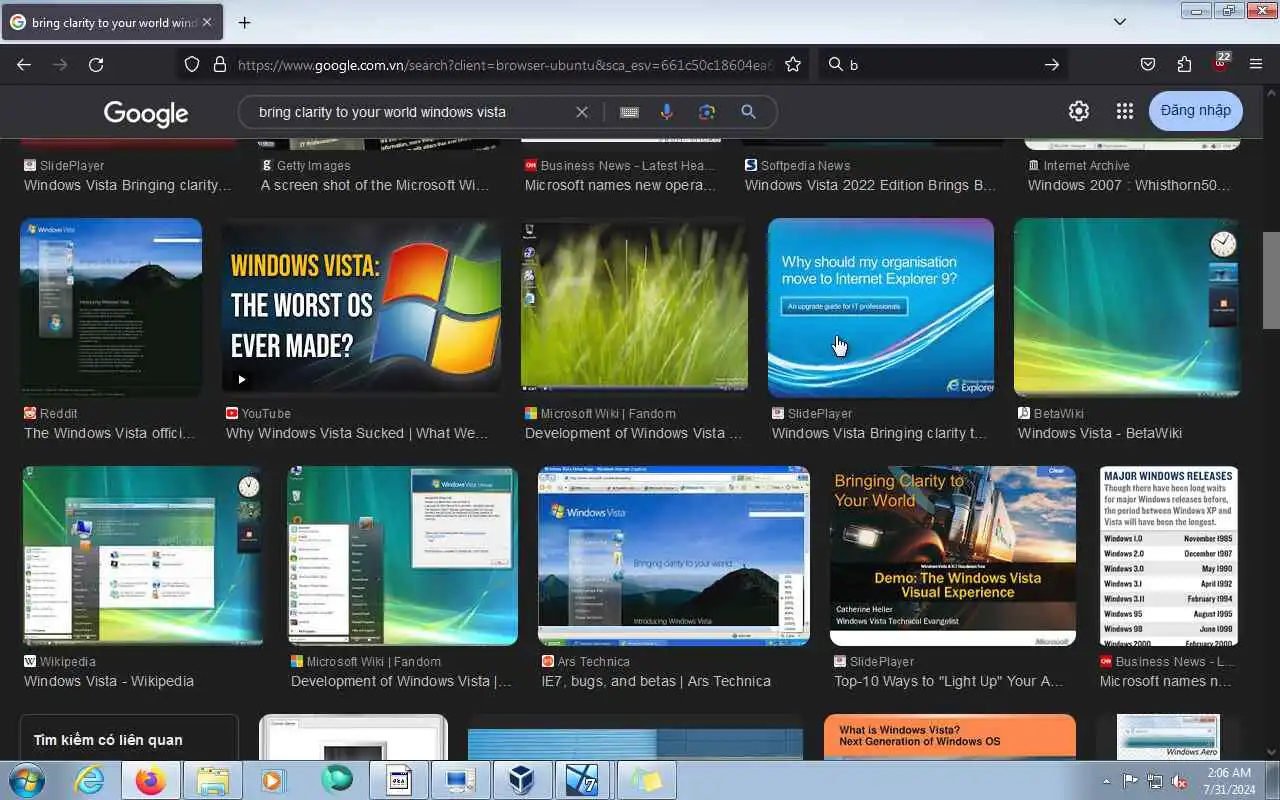The height and width of the screenshot is (800, 1280).
Task: Open Google on-screen keyboard input tool
Action: [x=629, y=112]
